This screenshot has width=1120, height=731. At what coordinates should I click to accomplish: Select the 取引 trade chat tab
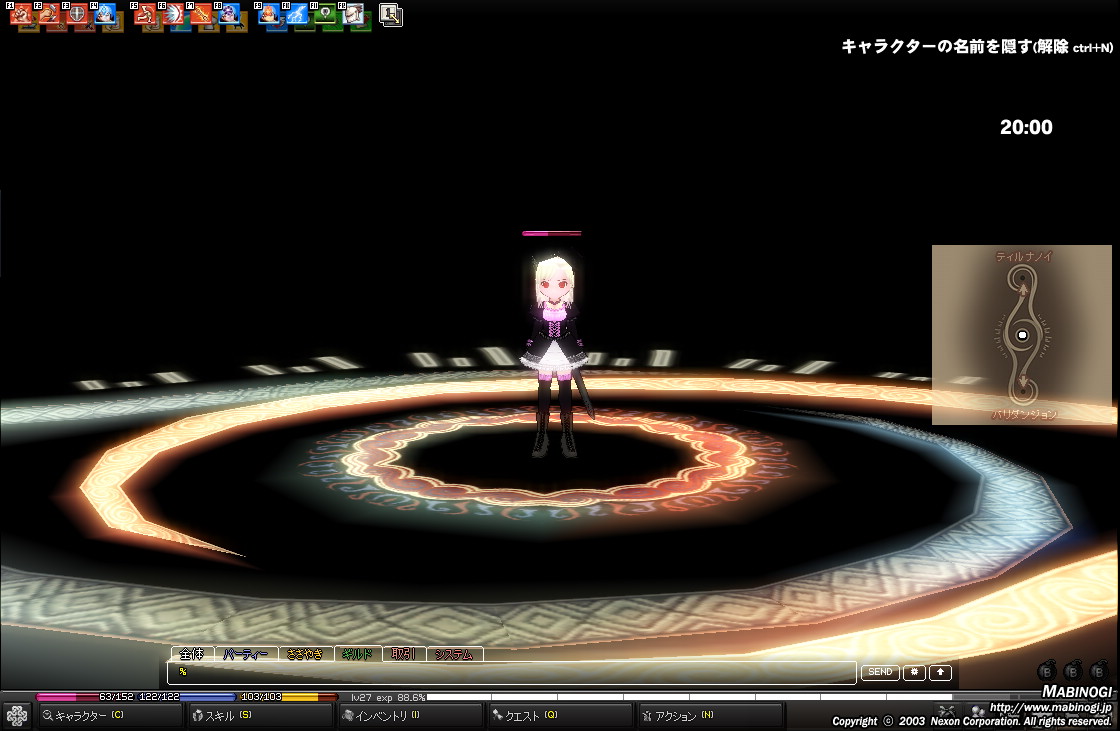[404, 654]
